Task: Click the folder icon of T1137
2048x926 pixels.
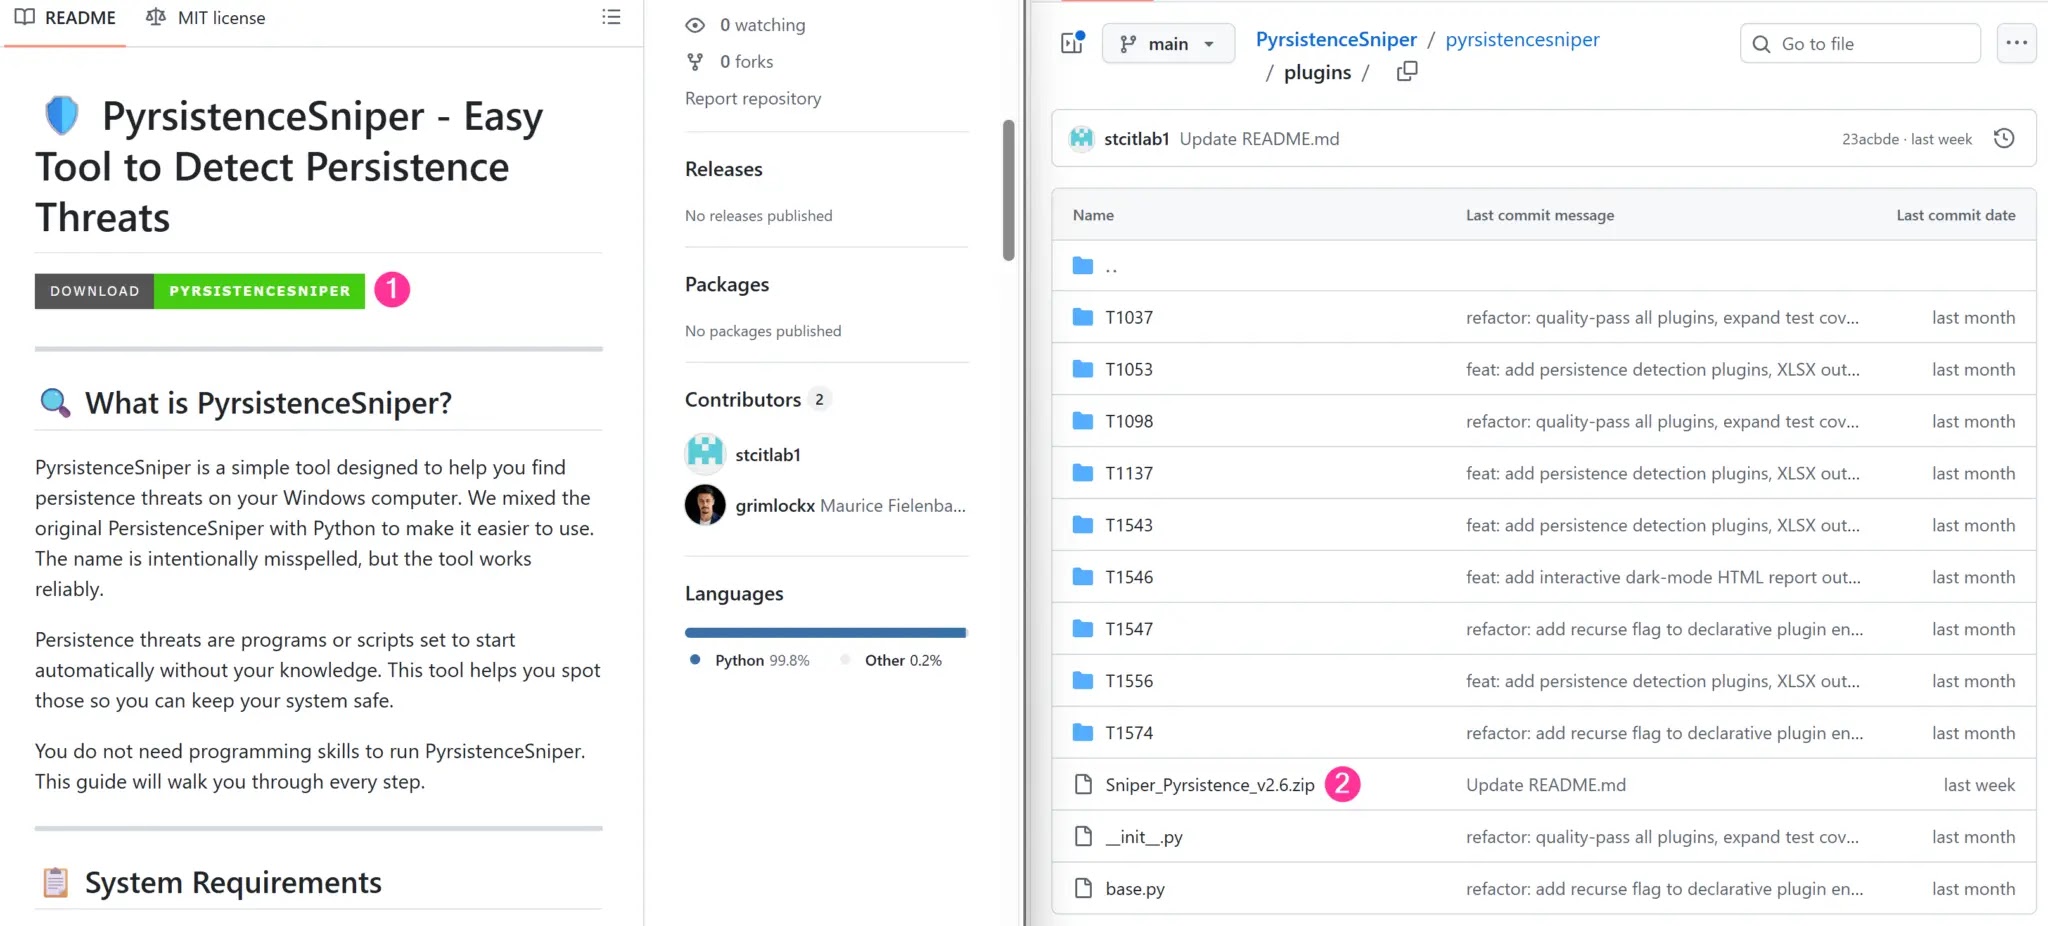Action: 1082,473
